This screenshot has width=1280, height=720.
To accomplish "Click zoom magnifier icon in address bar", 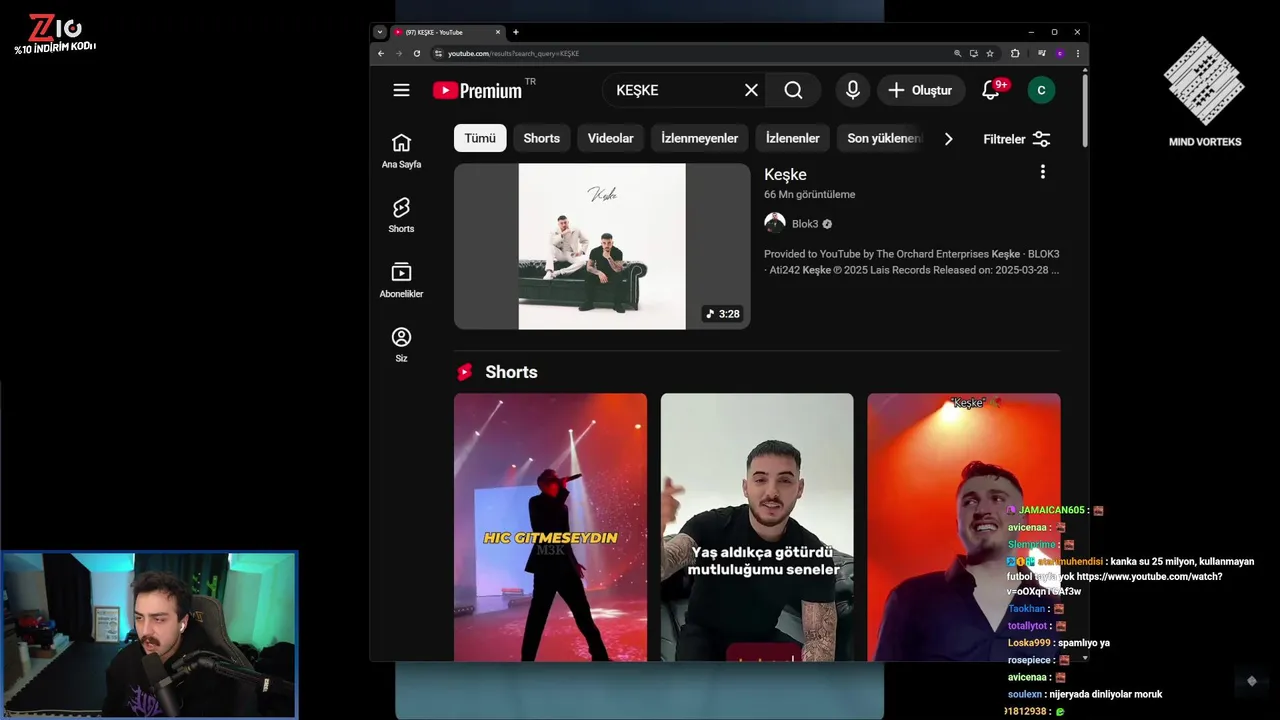I will 958,53.
